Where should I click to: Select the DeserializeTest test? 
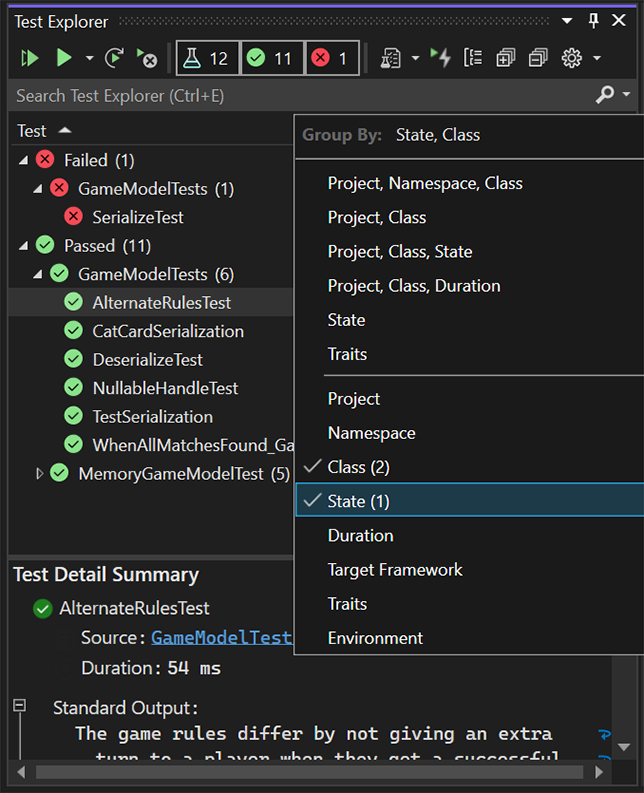(147, 360)
